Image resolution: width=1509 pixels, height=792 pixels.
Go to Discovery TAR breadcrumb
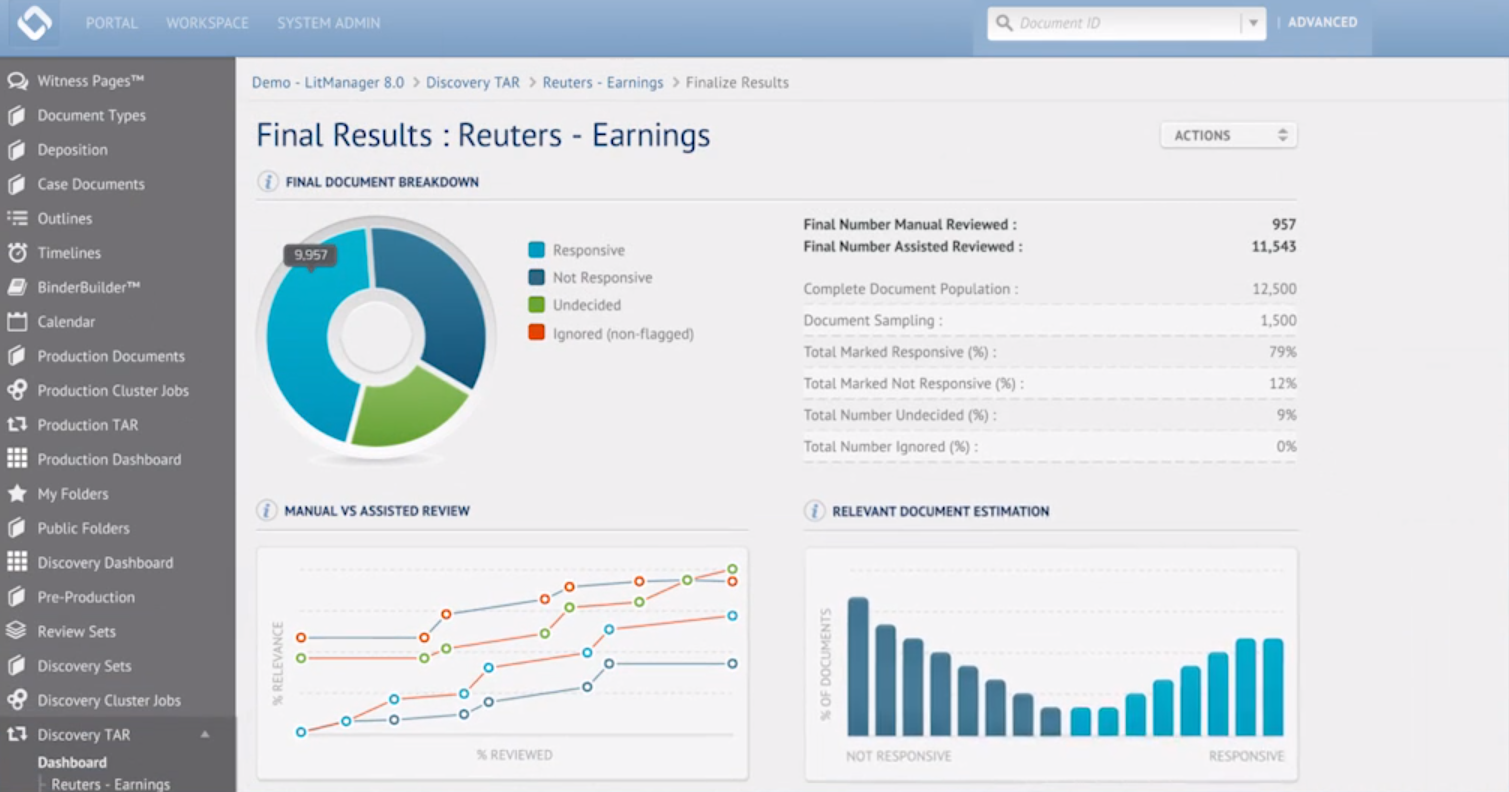[x=473, y=83]
